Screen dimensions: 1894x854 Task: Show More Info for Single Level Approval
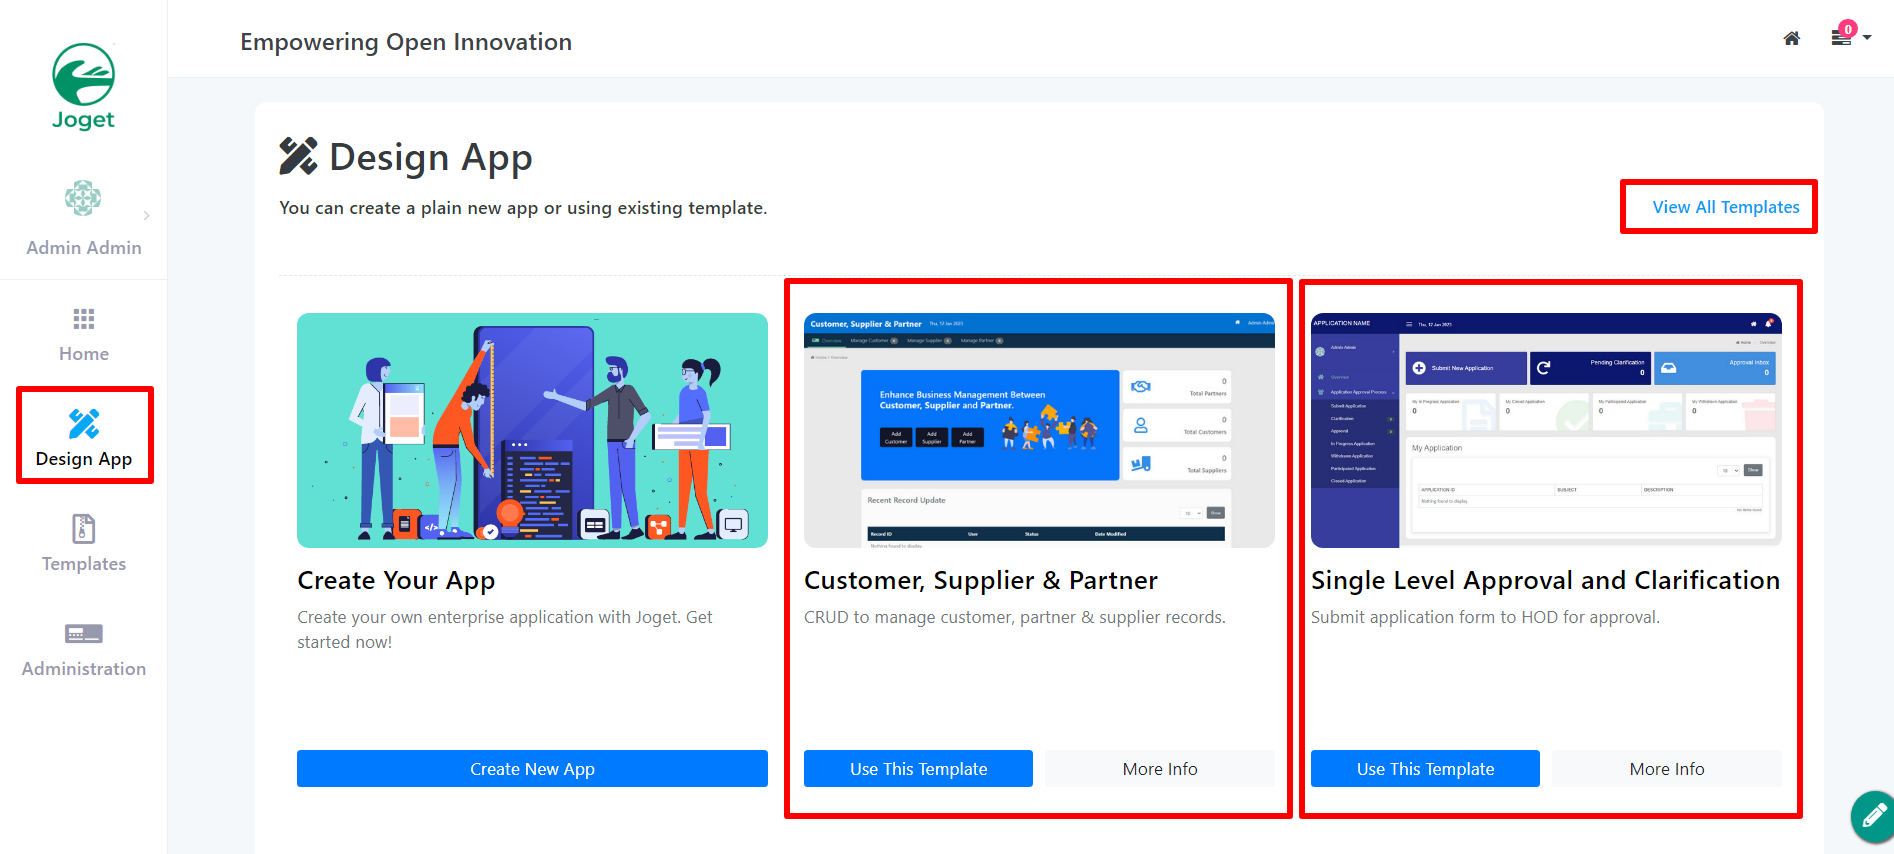click(x=1666, y=769)
